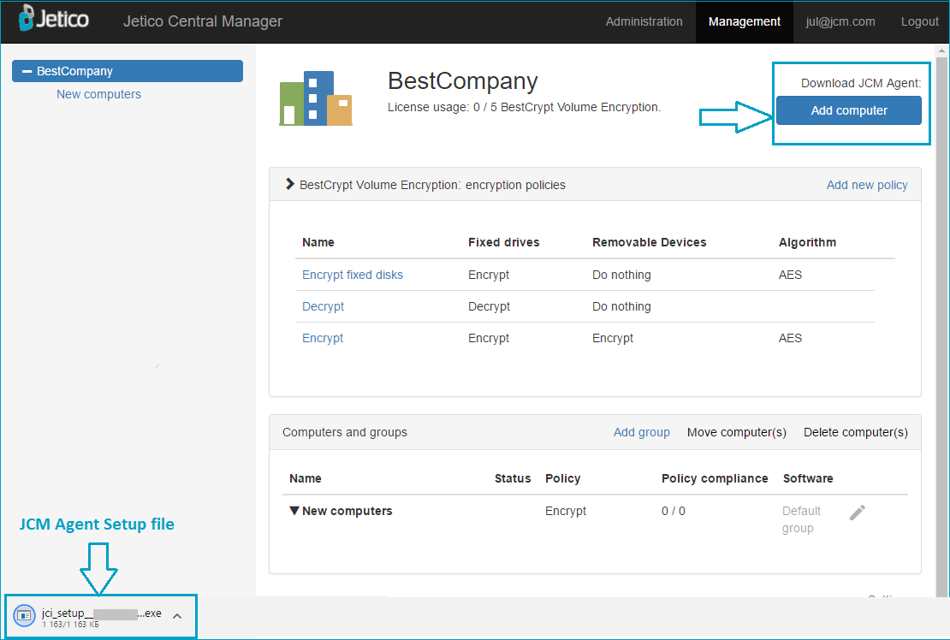This screenshot has height=640, width=950.
Task: Open the Decrypt policy
Action: coord(323,307)
